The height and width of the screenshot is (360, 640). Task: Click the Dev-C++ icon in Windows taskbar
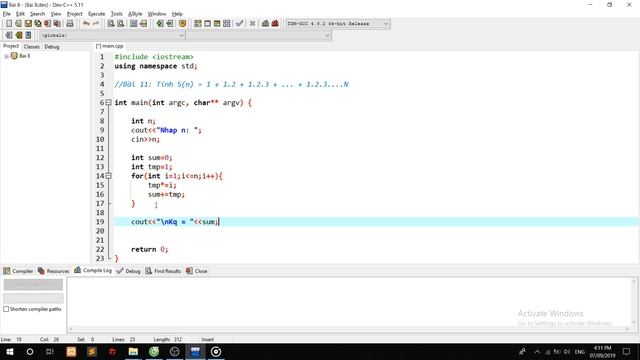click(195, 351)
